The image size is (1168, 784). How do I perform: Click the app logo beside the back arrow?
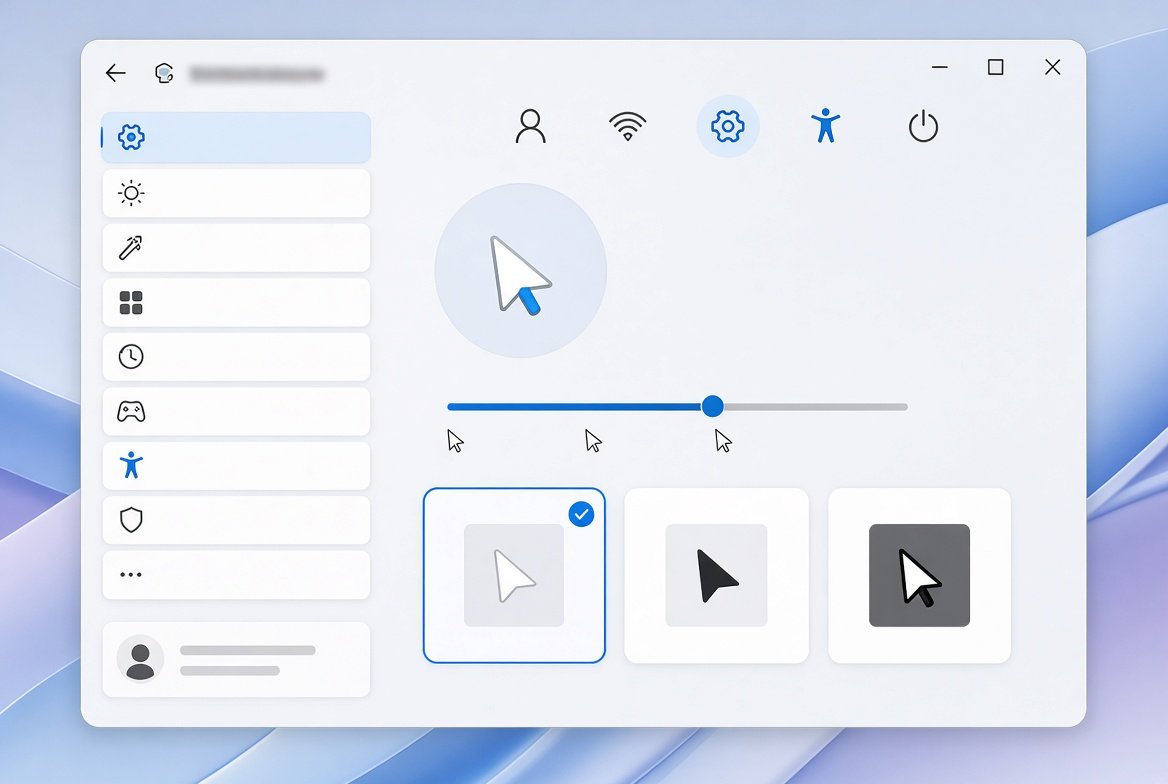164,73
